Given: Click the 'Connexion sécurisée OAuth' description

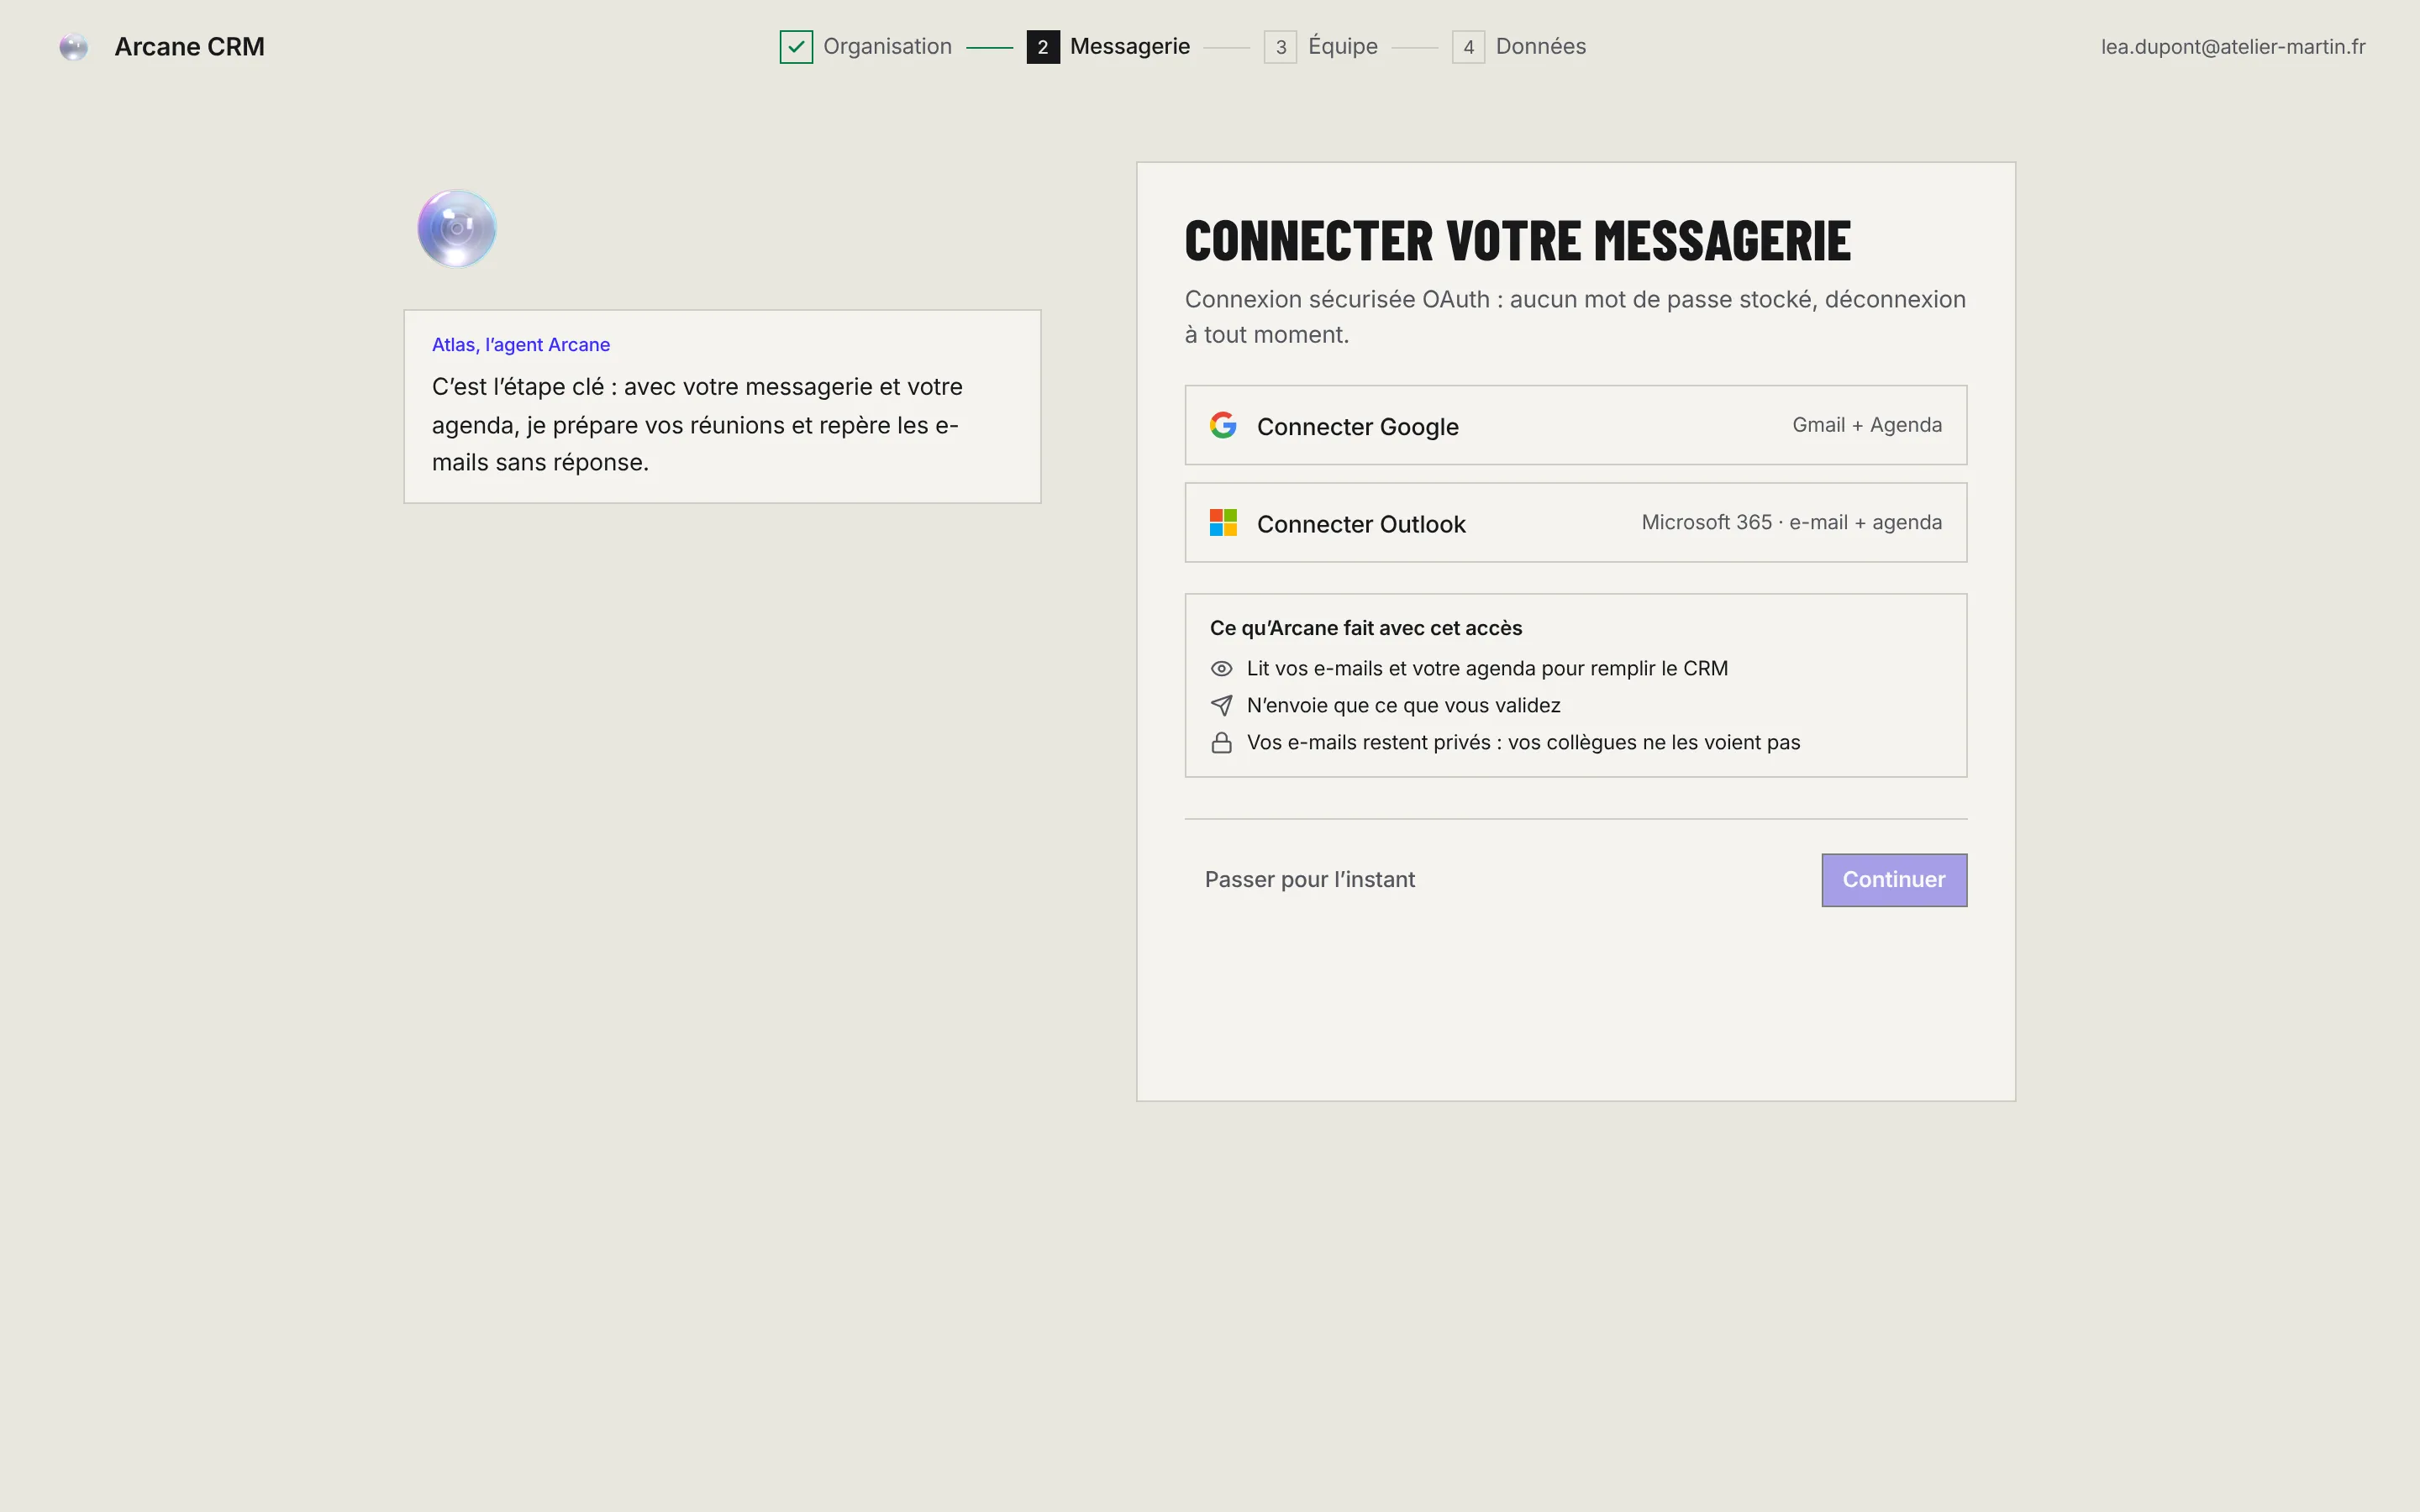Looking at the screenshot, I should [1575, 317].
